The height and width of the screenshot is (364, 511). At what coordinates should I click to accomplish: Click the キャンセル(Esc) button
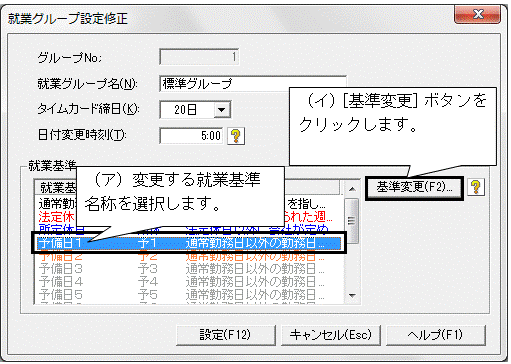coord(331,335)
